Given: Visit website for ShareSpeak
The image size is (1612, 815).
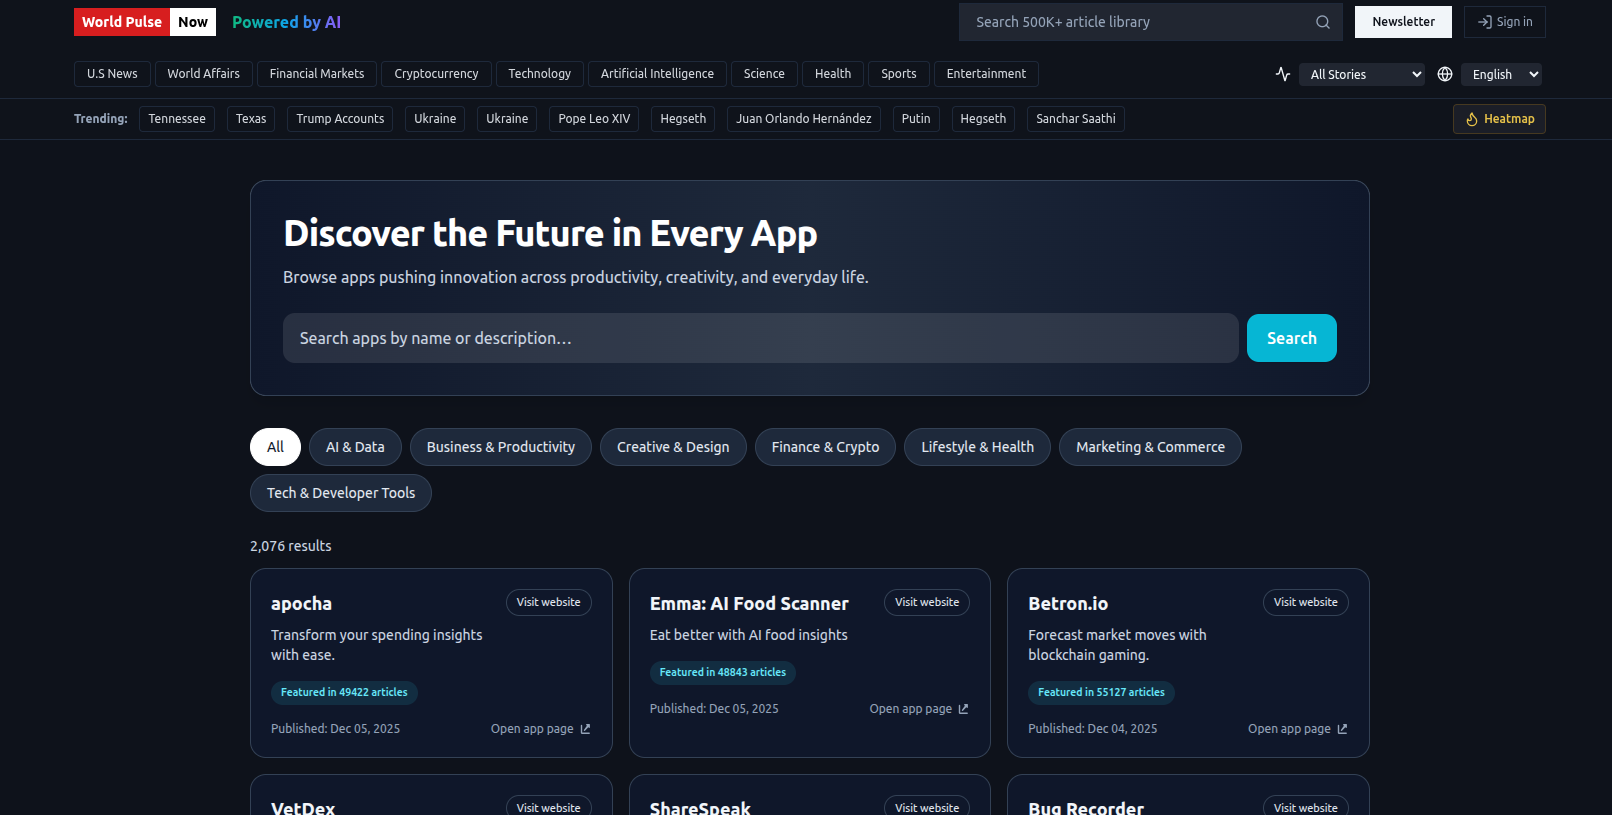Looking at the screenshot, I should 927,806.
